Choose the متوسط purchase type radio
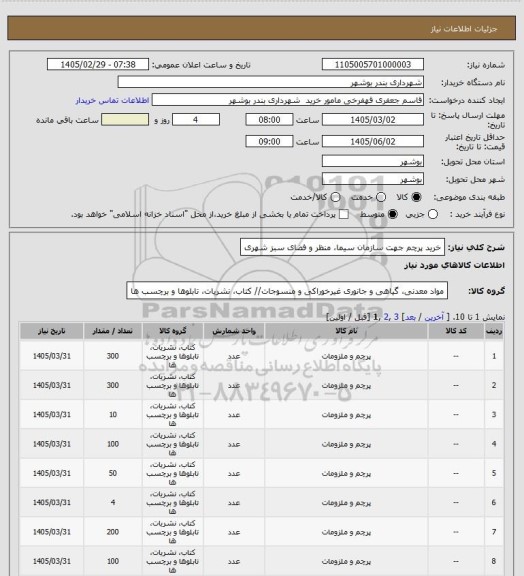This screenshot has width=524, height=576. [393, 214]
